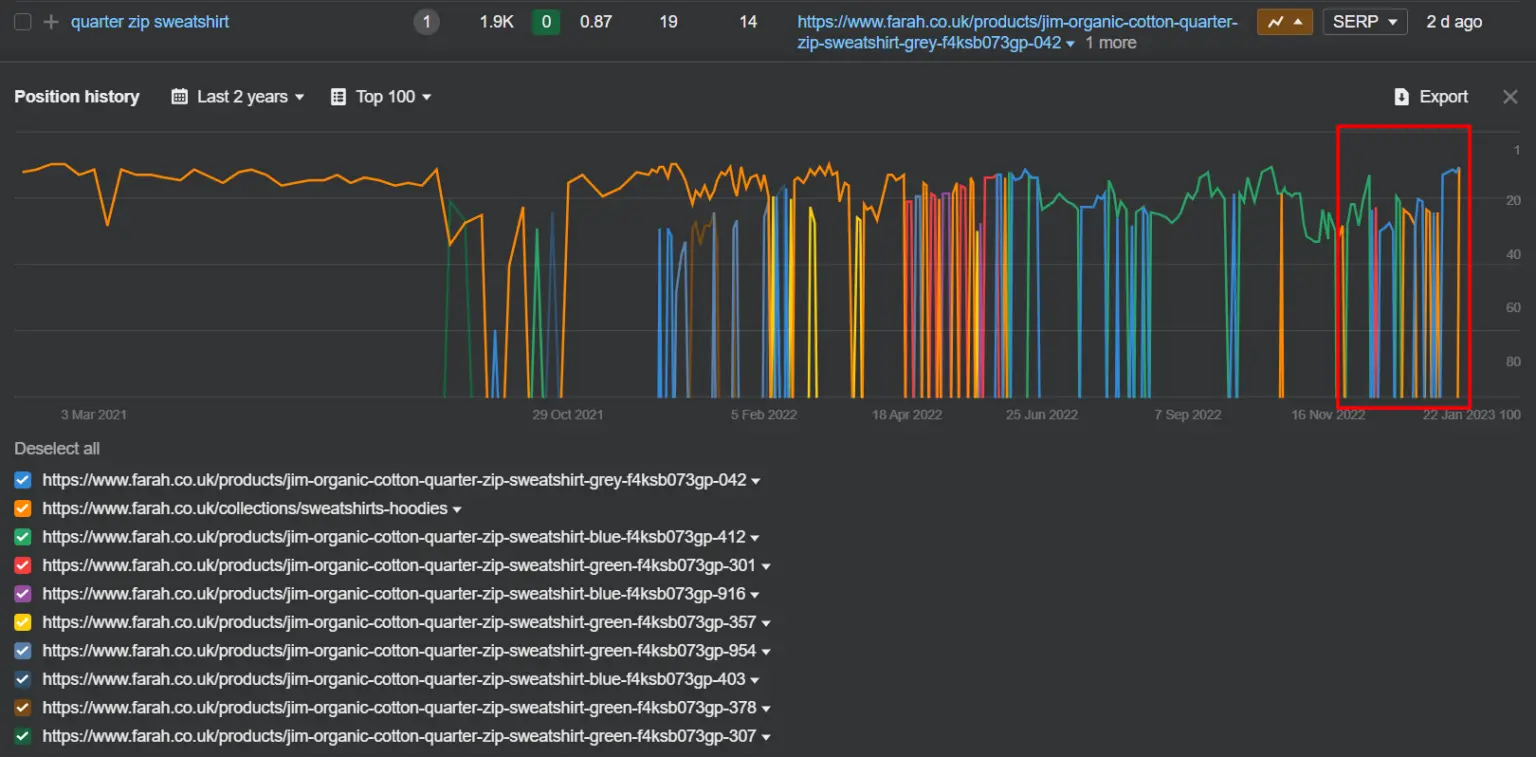The width and height of the screenshot is (1536, 757).
Task: Click the 3 Mar 2021 axis date
Action: pyautogui.click(x=94, y=414)
